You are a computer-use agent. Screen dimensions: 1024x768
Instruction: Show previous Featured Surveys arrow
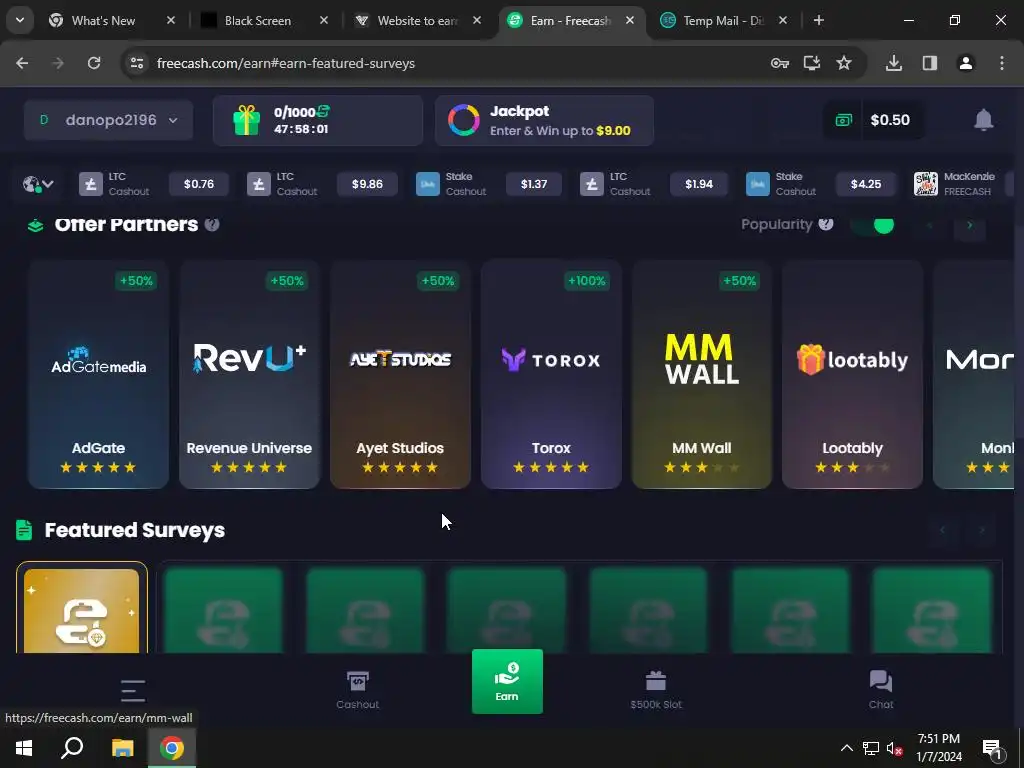coord(942,530)
